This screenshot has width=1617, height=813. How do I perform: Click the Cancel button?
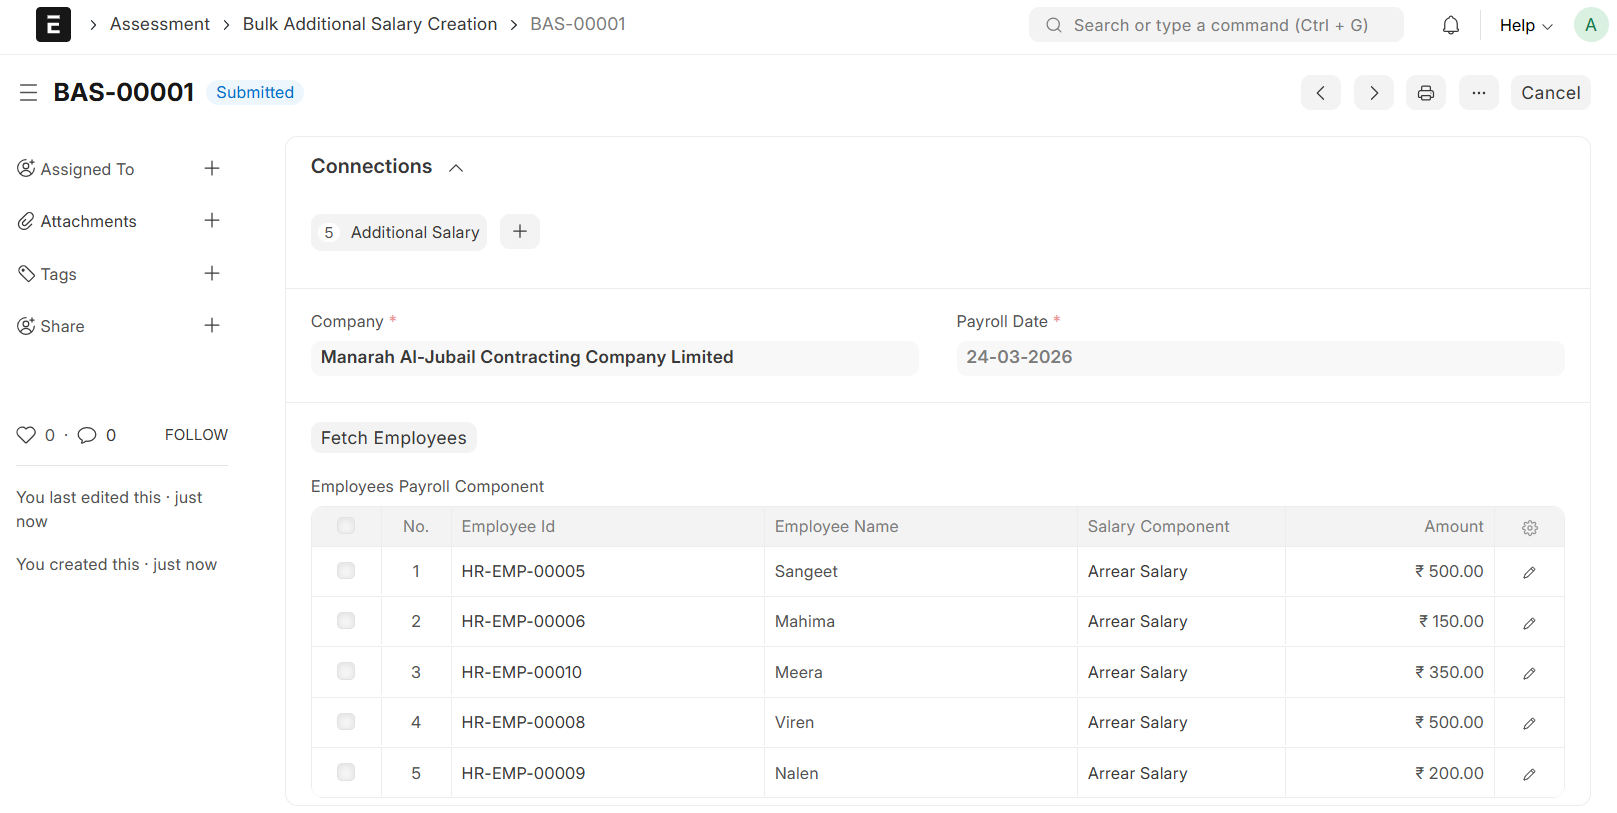pos(1550,93)
